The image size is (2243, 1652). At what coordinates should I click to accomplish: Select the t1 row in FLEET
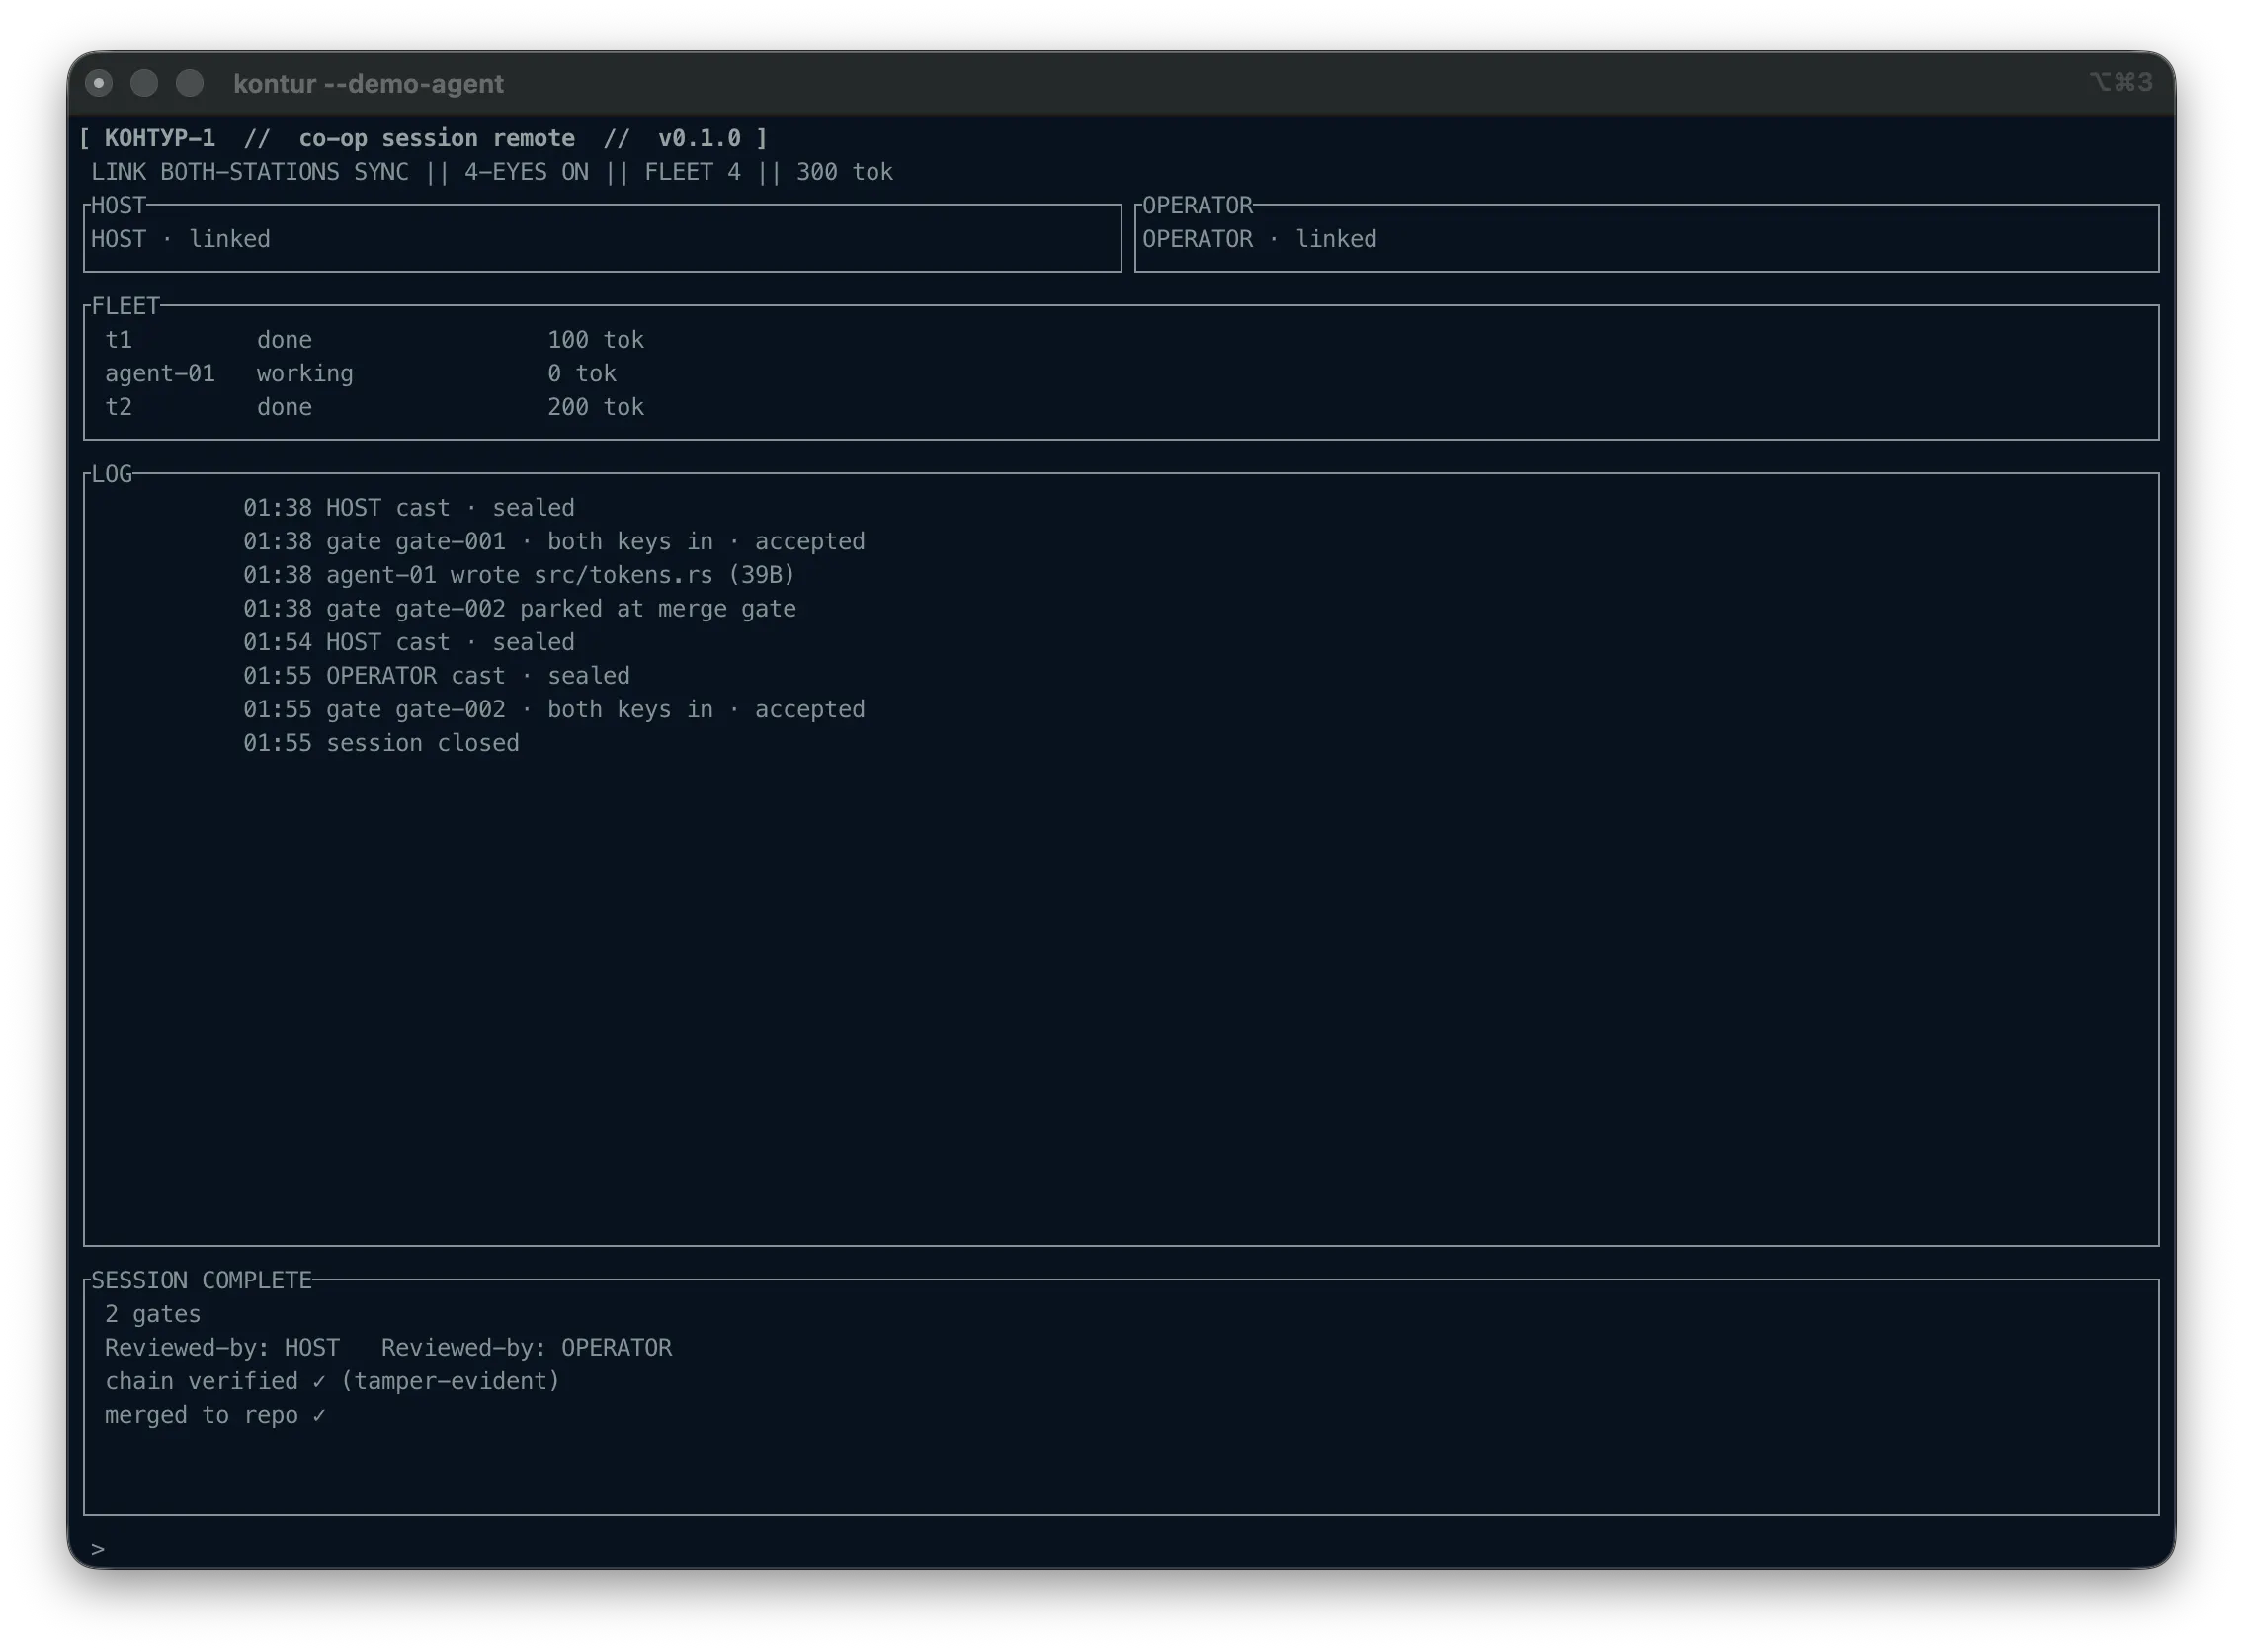1121,340
